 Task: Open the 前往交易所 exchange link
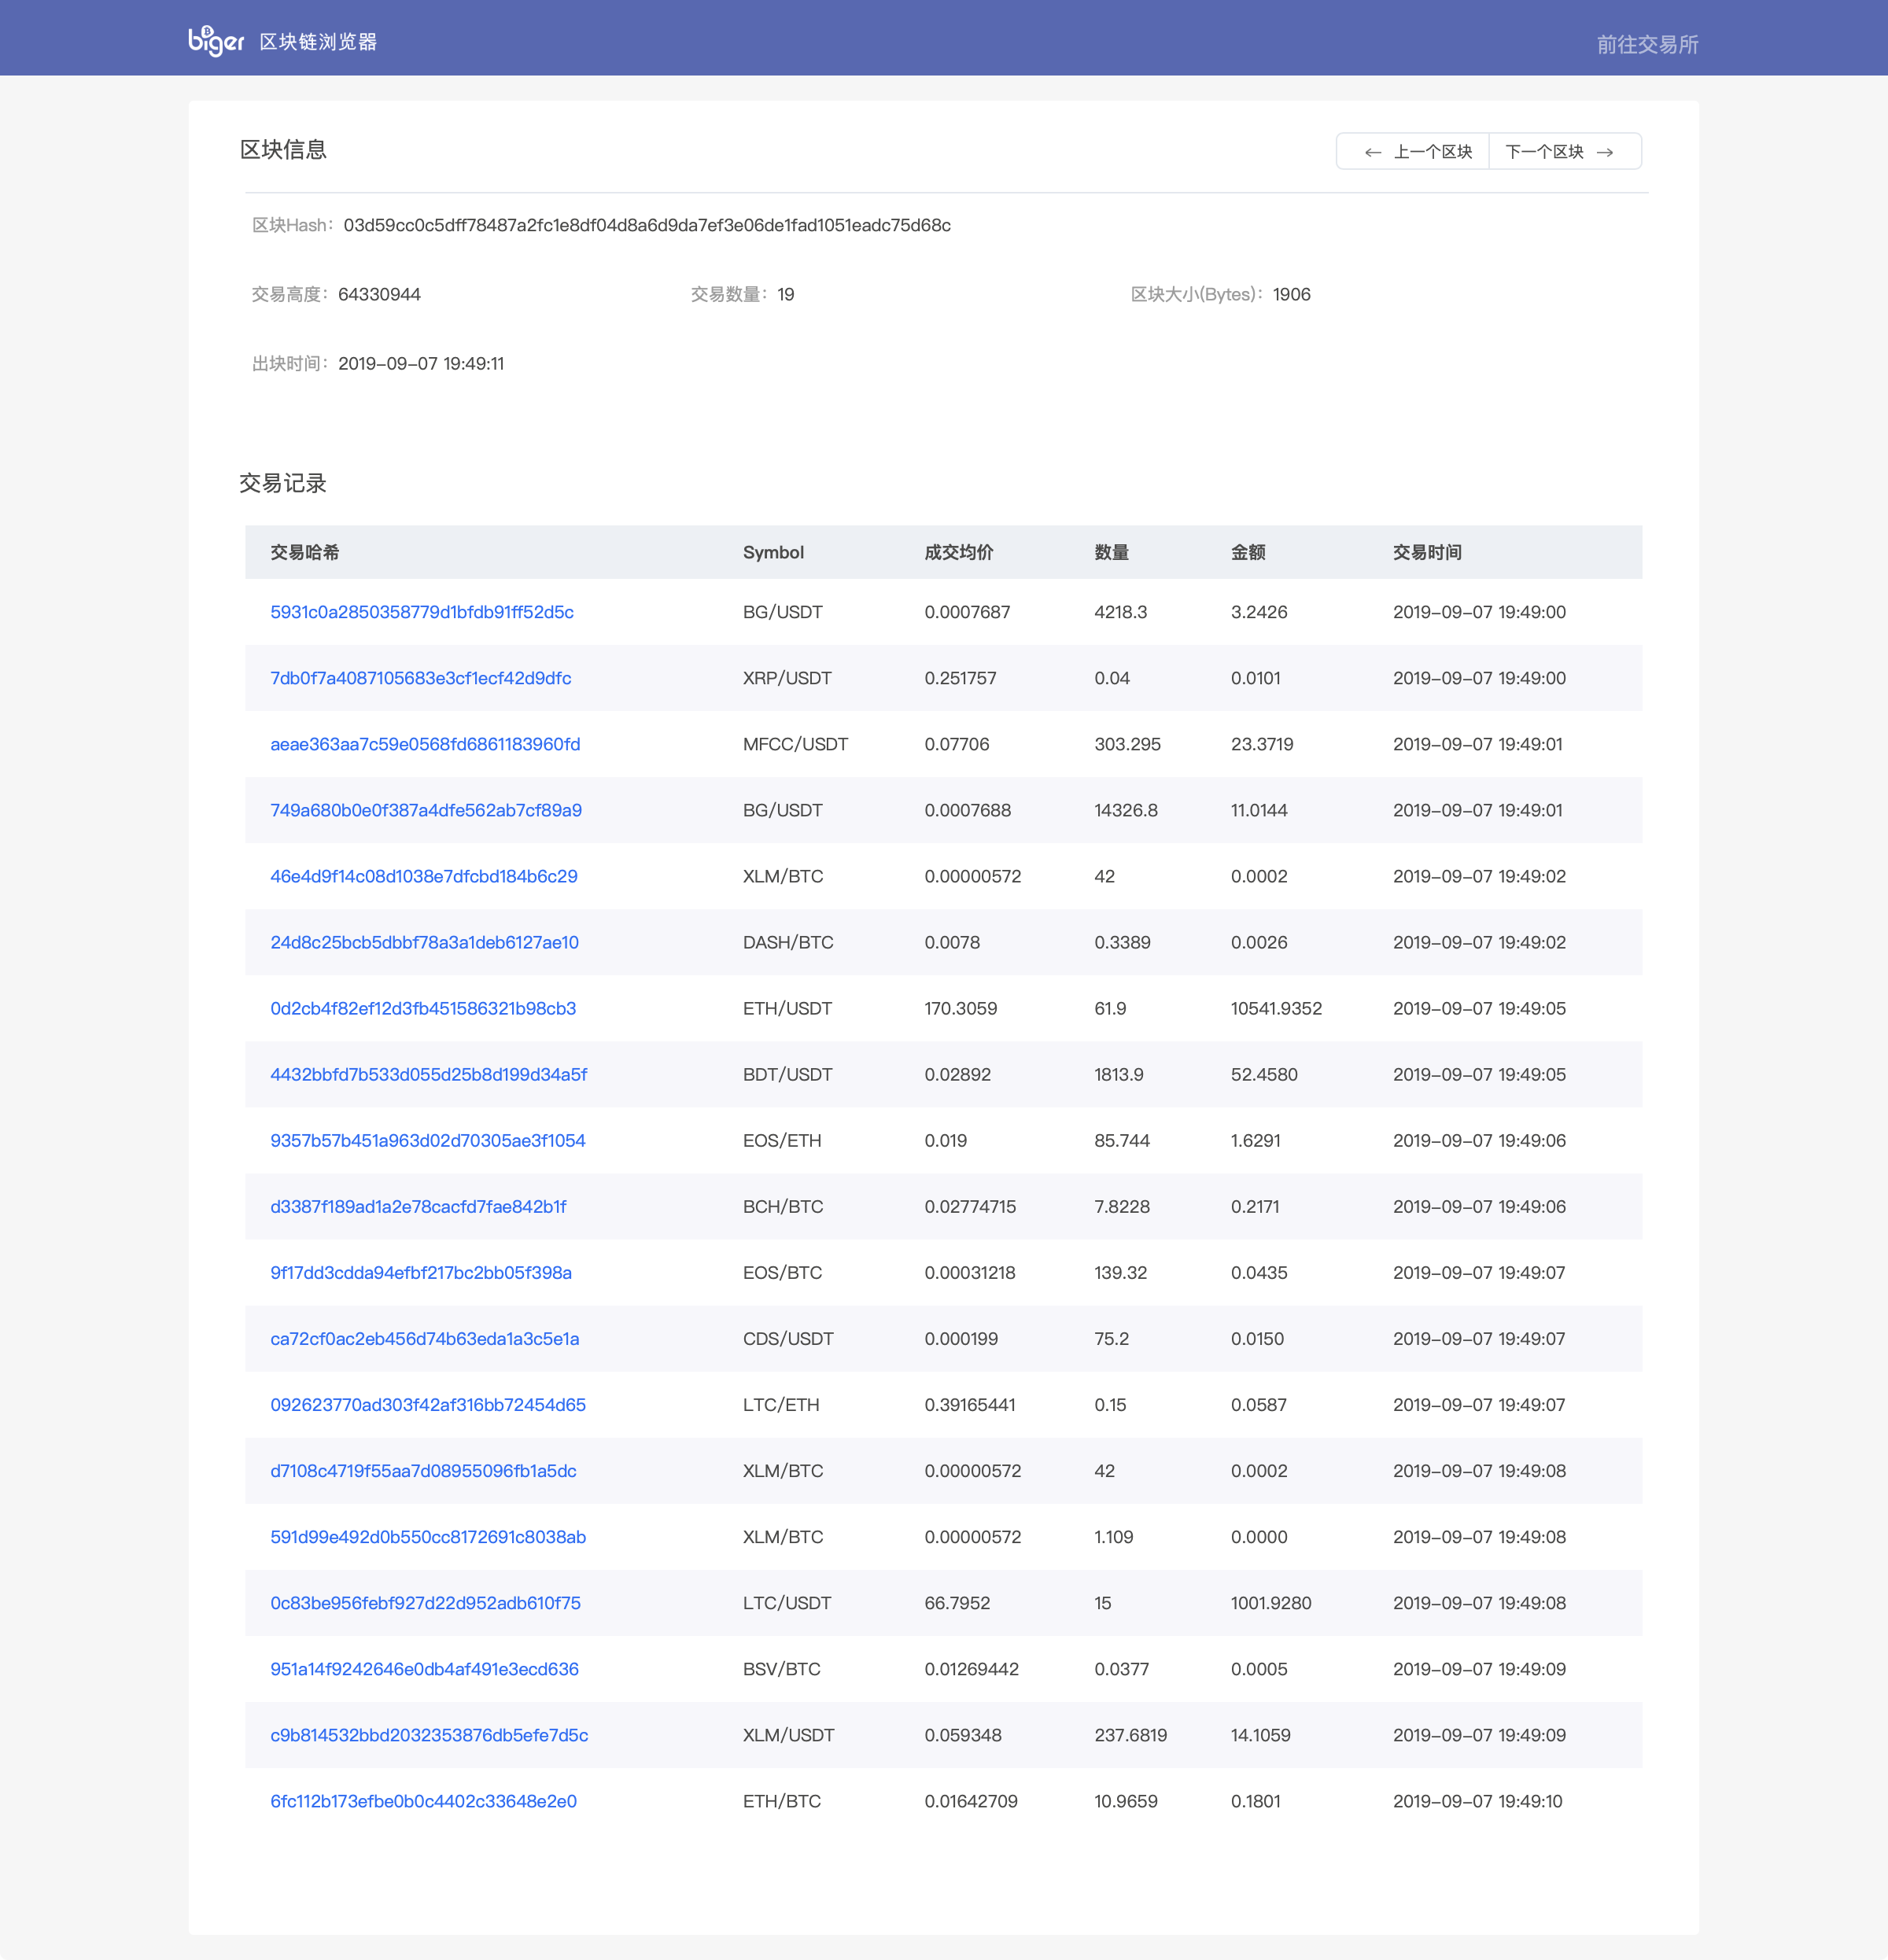1647,44
